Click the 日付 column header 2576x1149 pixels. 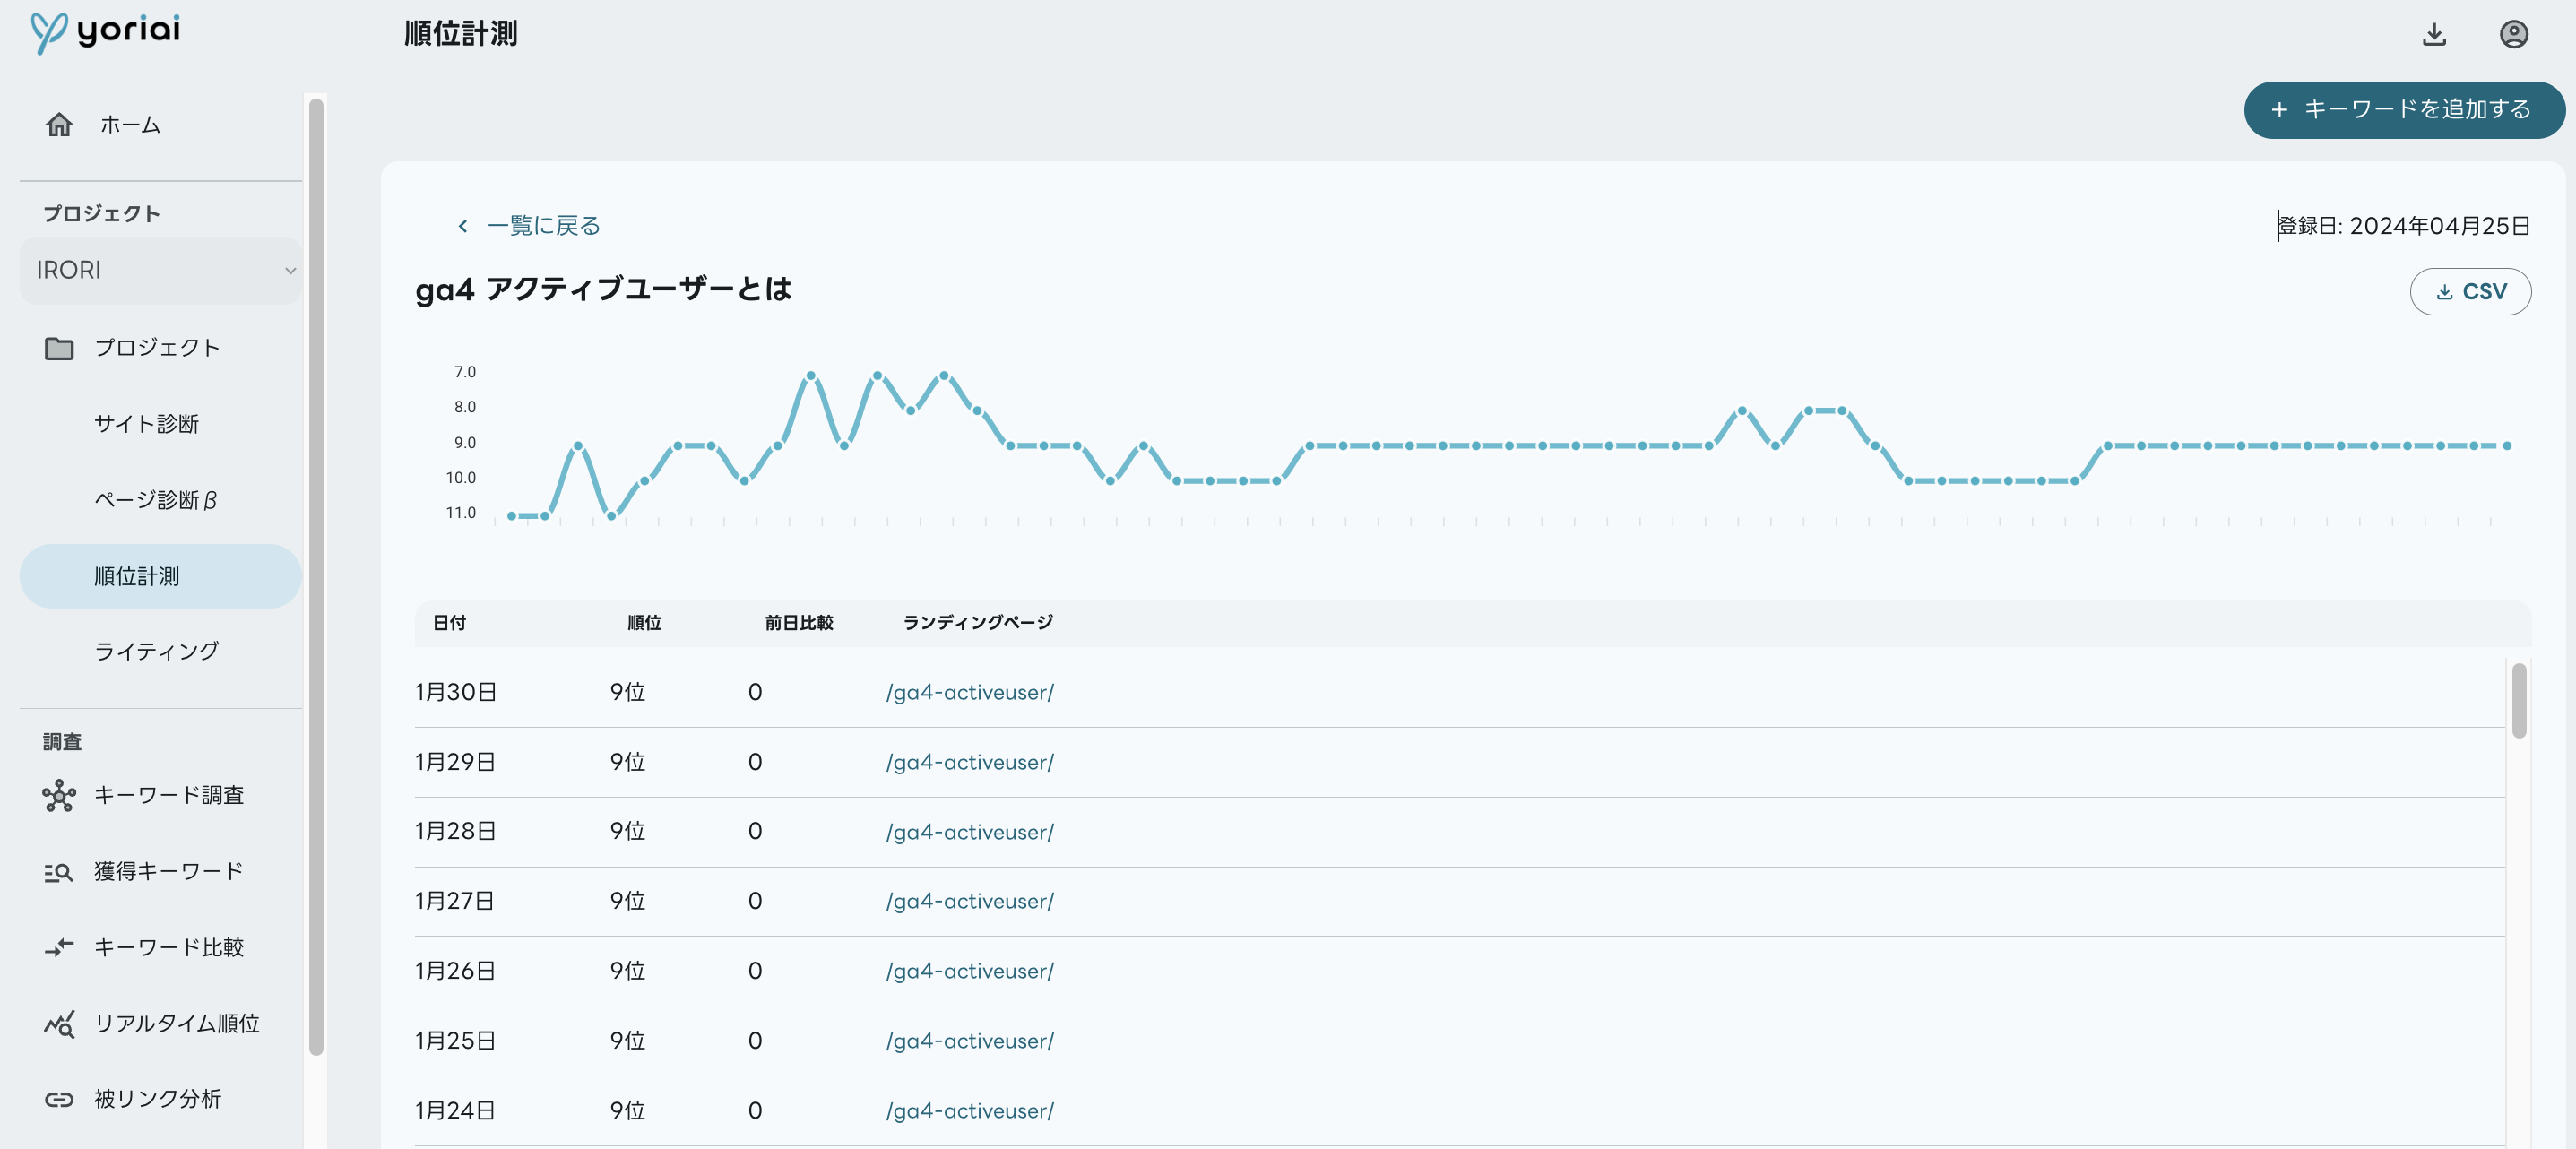pyautogui.click(x=449, y=623)
